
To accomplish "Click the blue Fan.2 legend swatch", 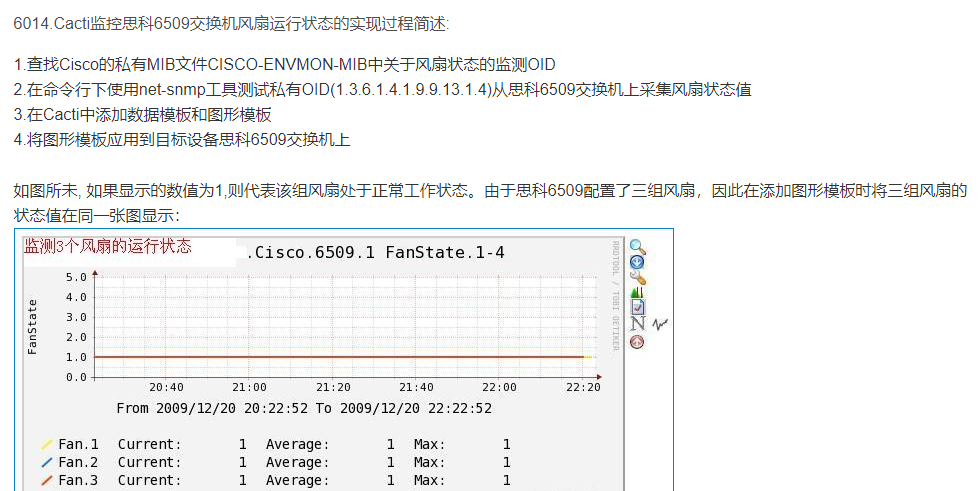I will click(47, 463).
